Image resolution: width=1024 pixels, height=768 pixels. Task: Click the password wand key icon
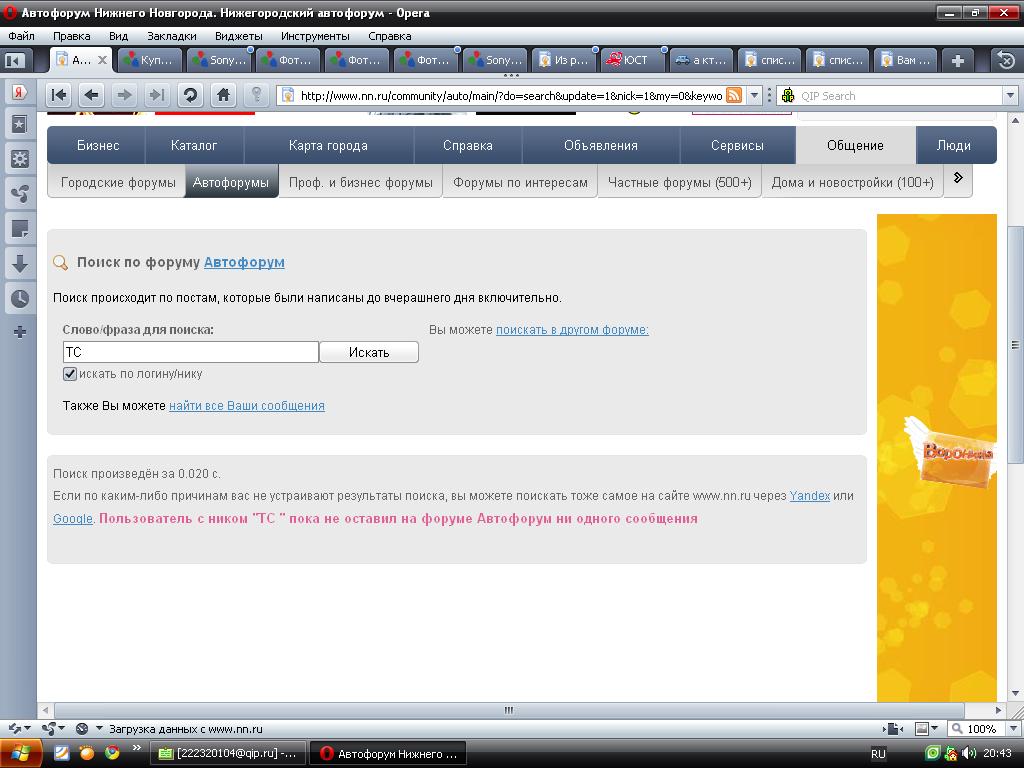(x=257, y=95)
